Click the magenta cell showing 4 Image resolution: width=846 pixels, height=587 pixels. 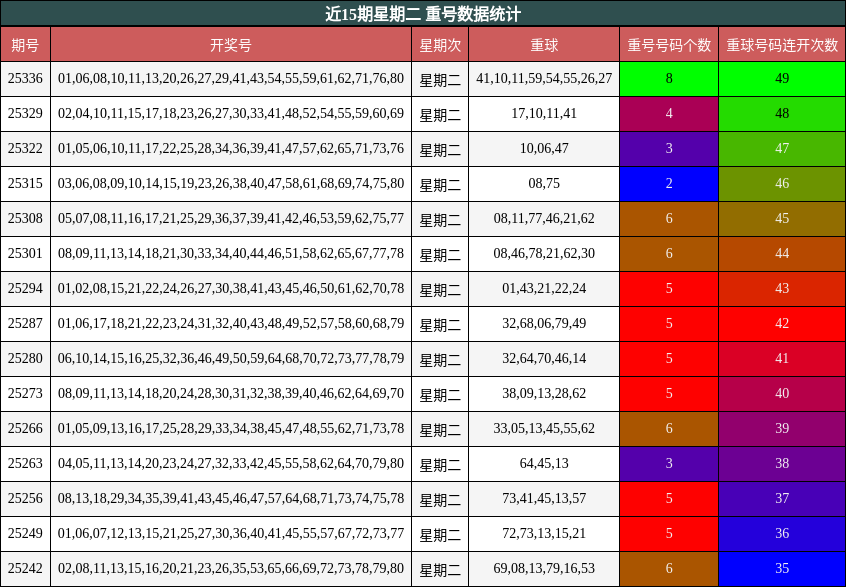pos(668,112)
